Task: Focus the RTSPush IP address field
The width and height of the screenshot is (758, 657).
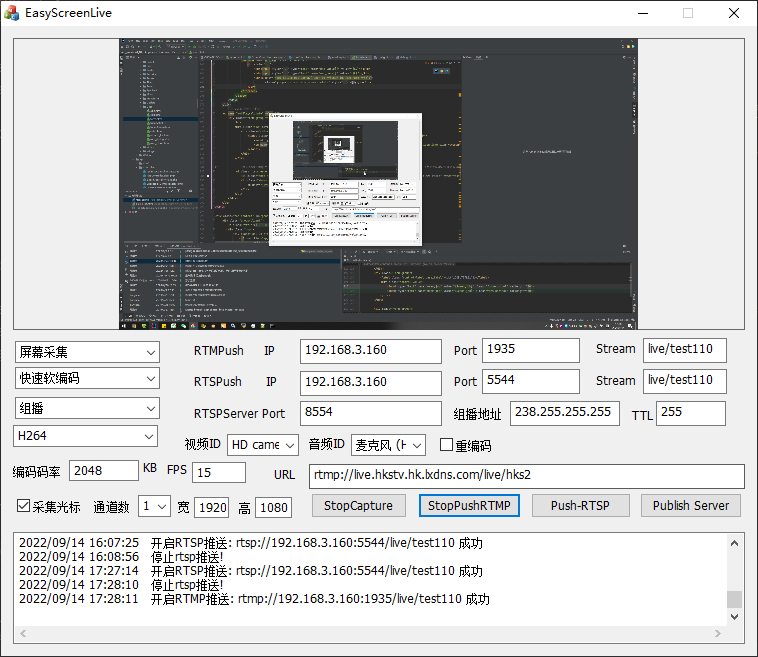Action: coord(371,383)
